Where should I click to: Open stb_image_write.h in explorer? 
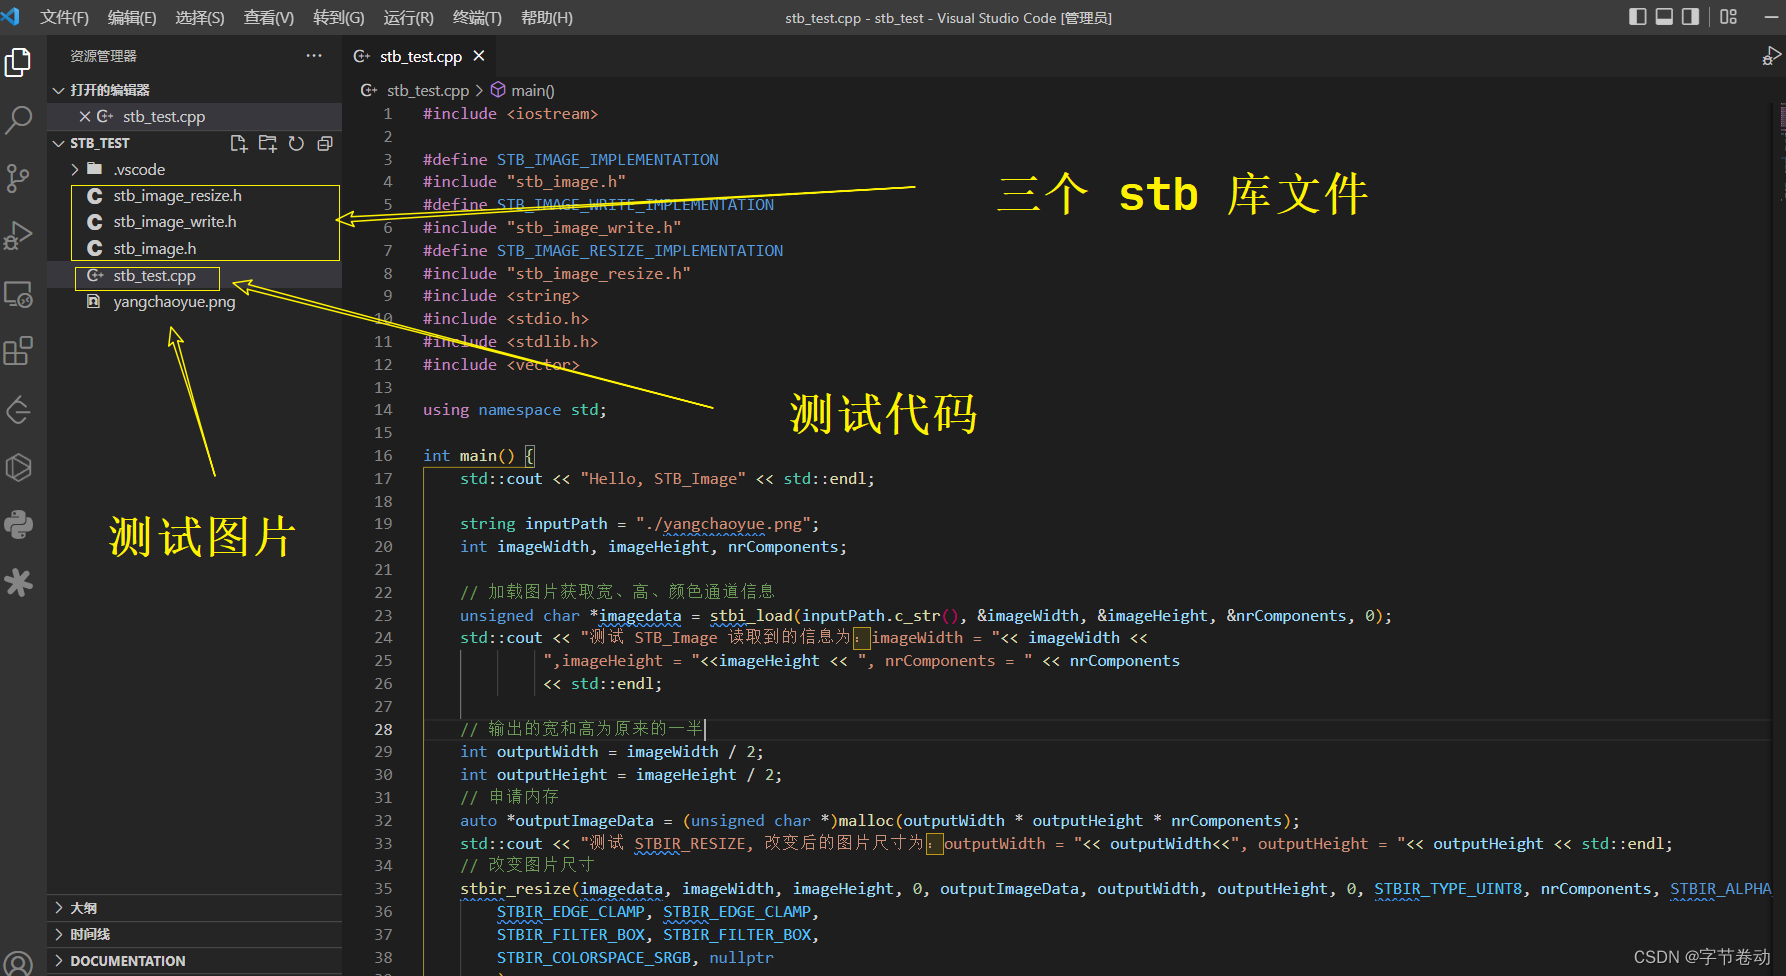tap(175, 221)
